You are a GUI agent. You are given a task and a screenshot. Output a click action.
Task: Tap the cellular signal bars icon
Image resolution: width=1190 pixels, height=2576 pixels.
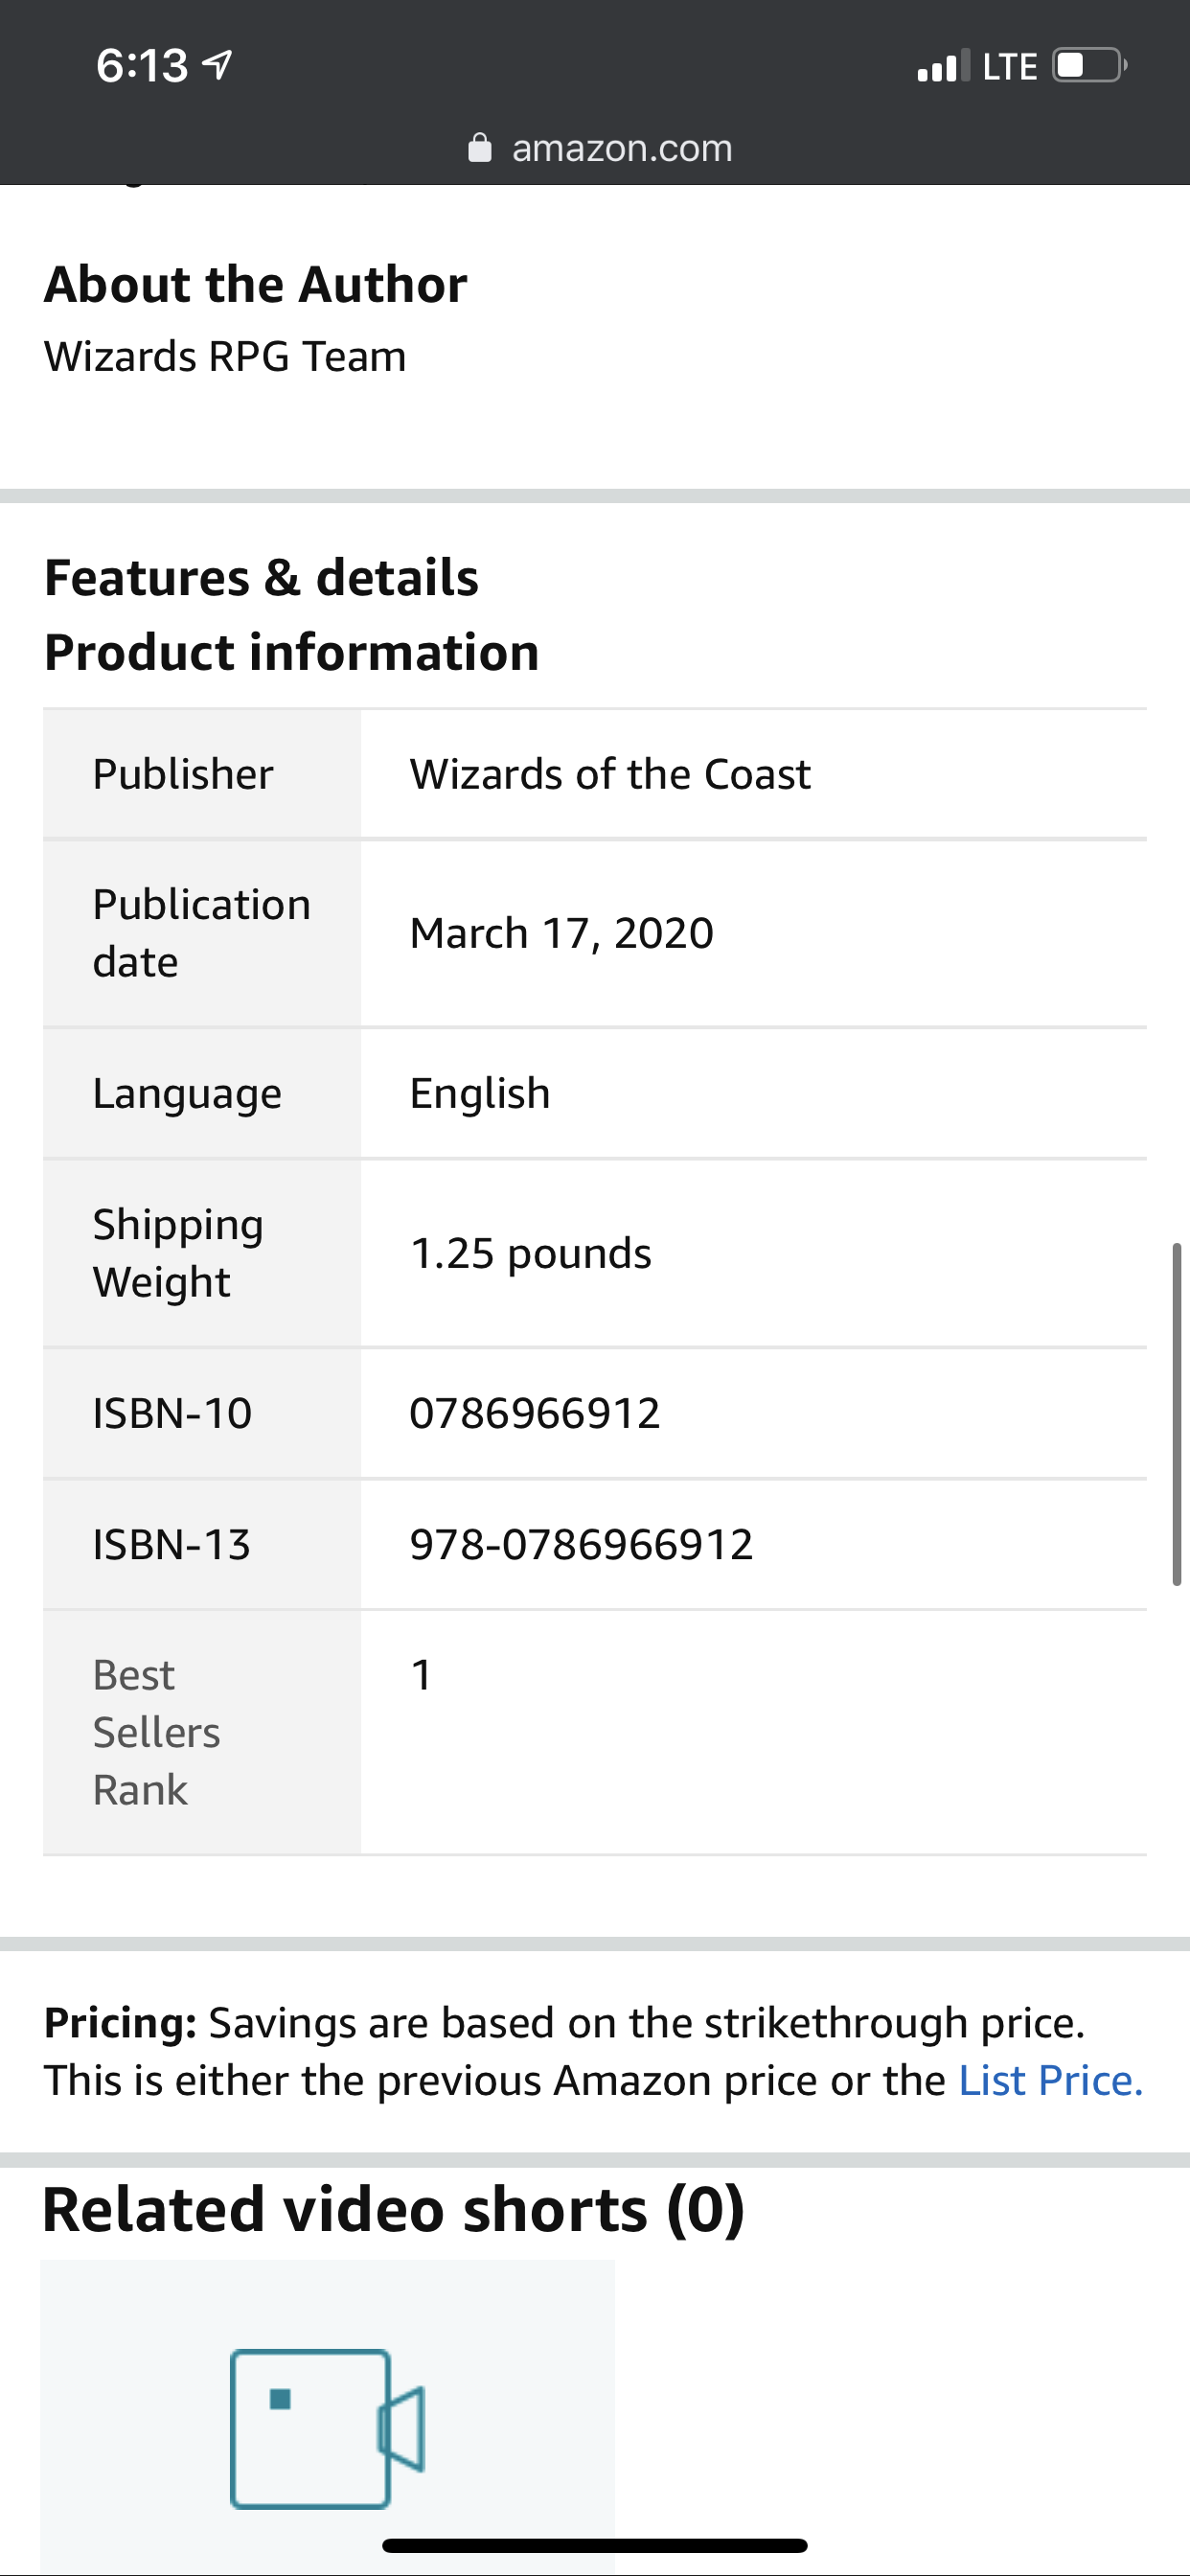point(942,66)
